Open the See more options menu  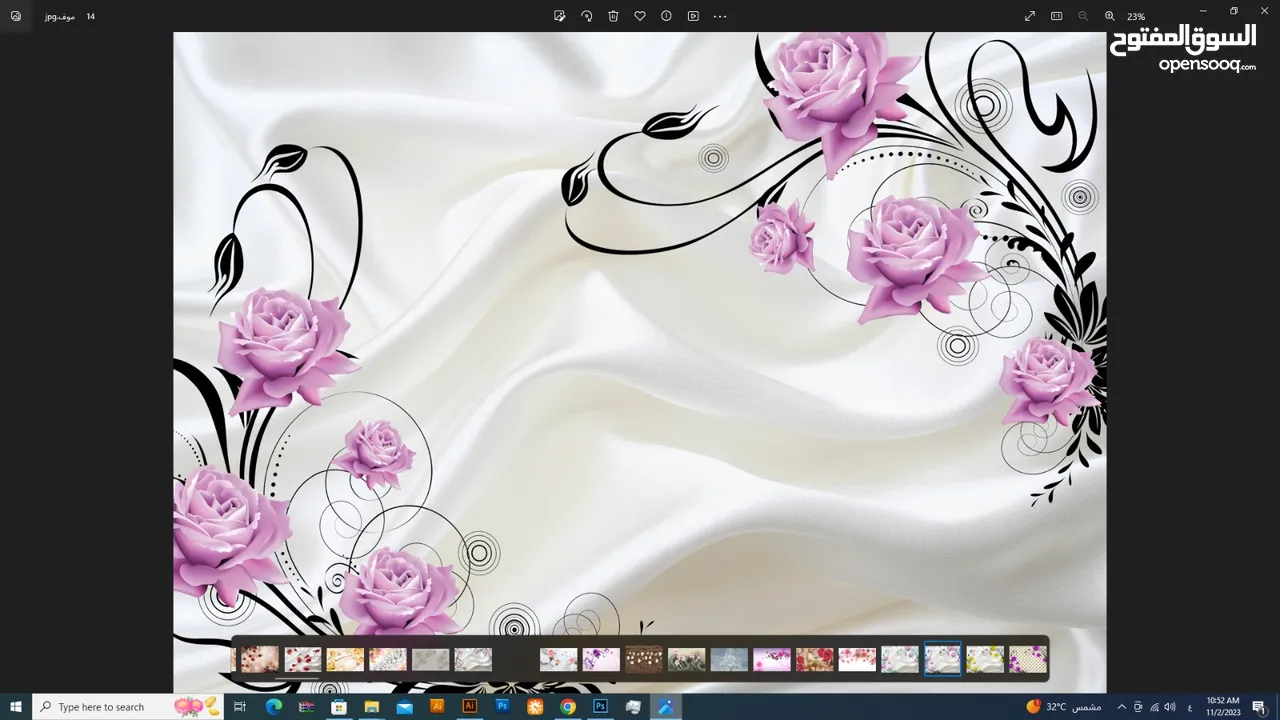point(720,16)
